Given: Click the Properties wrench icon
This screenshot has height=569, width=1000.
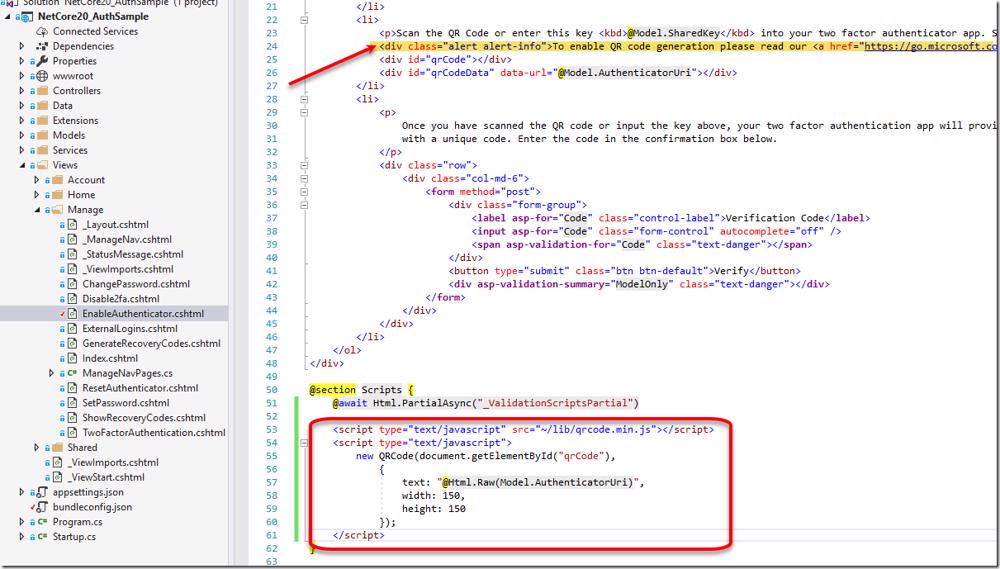Looking at the screenshot, I should (42, 61).
